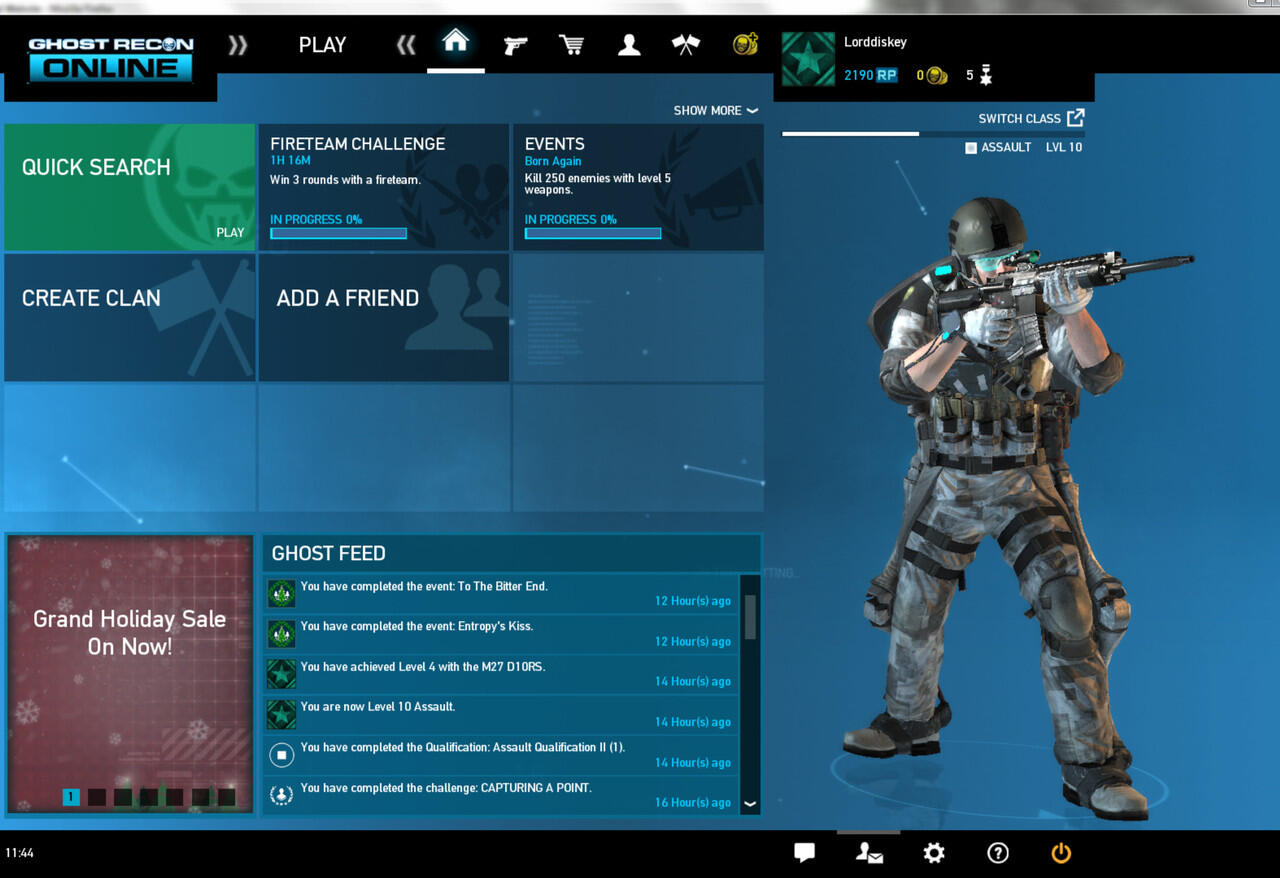Image resolution: width=1280 pixels, height=878 pixels.
Task: Open the friends mail icon
Action: tap(869, 853)
